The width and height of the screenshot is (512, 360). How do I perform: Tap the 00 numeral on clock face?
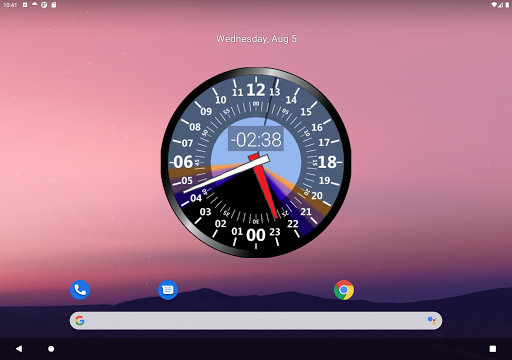click(x=256, y=235)
